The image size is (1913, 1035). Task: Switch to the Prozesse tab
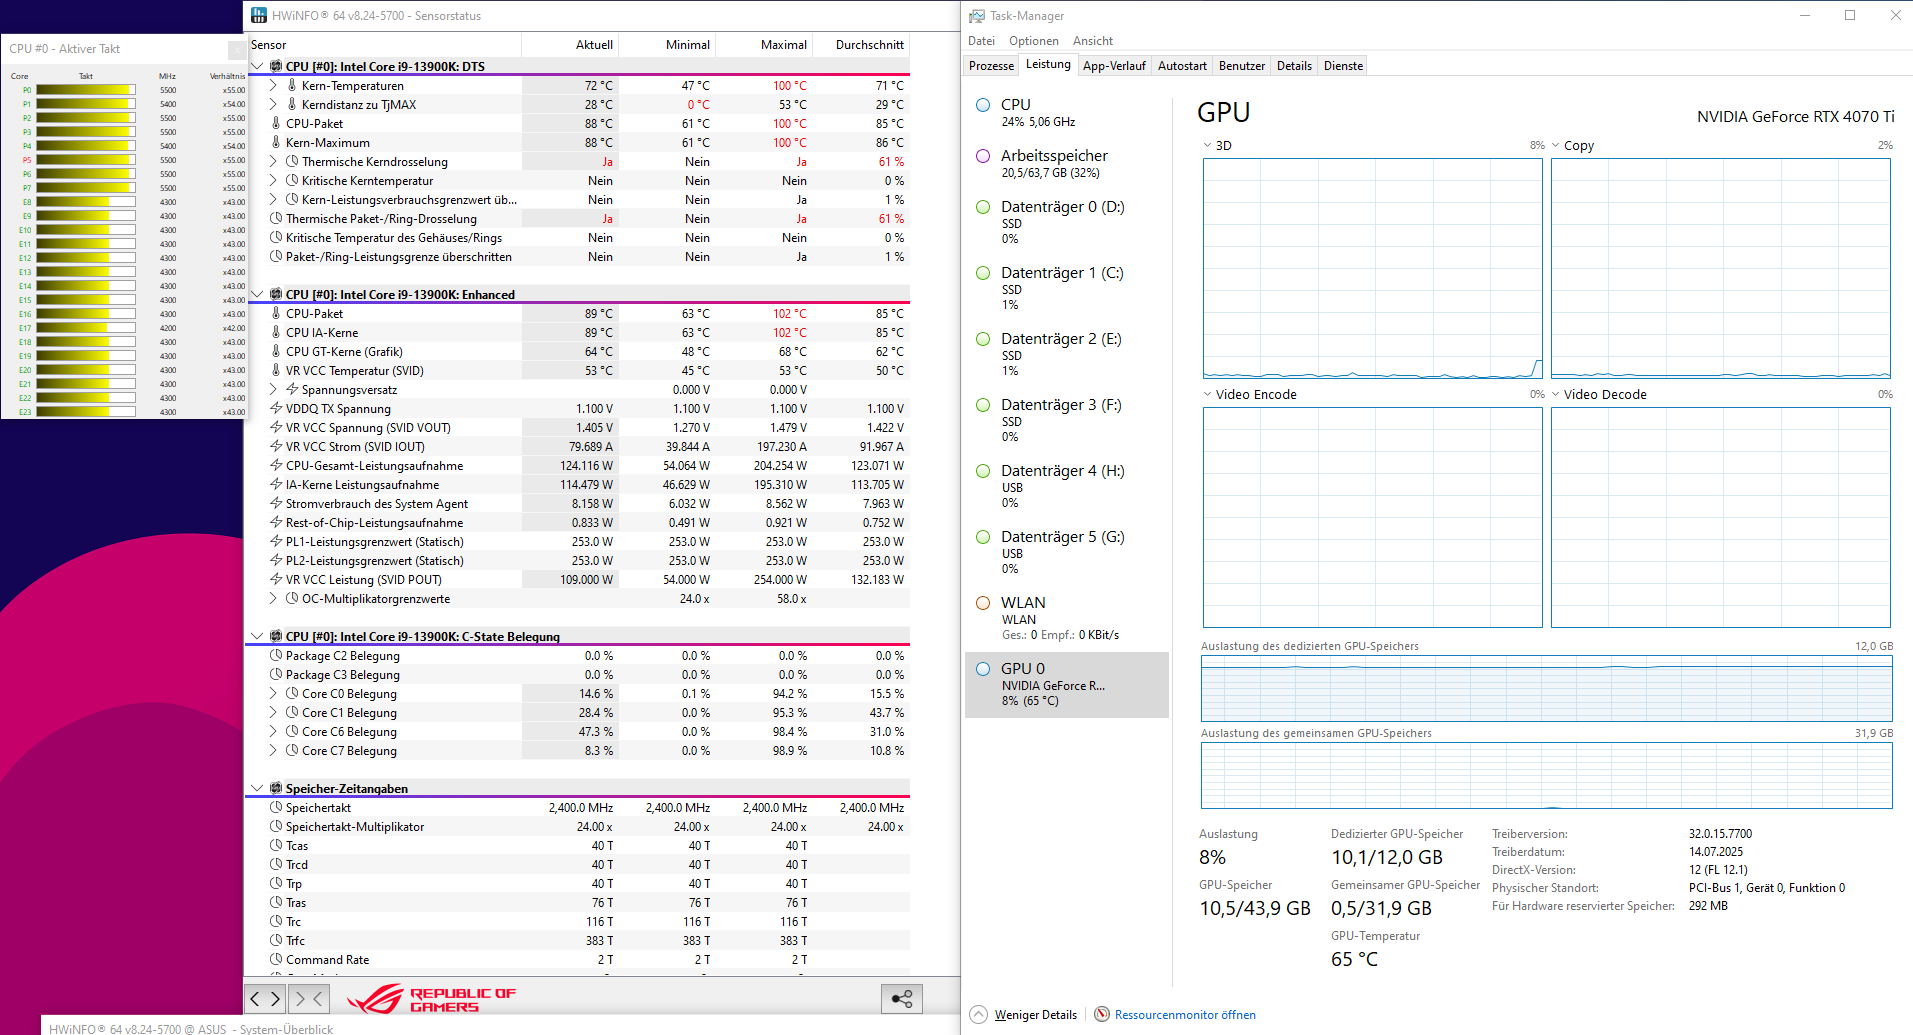(x=991, y=66)
